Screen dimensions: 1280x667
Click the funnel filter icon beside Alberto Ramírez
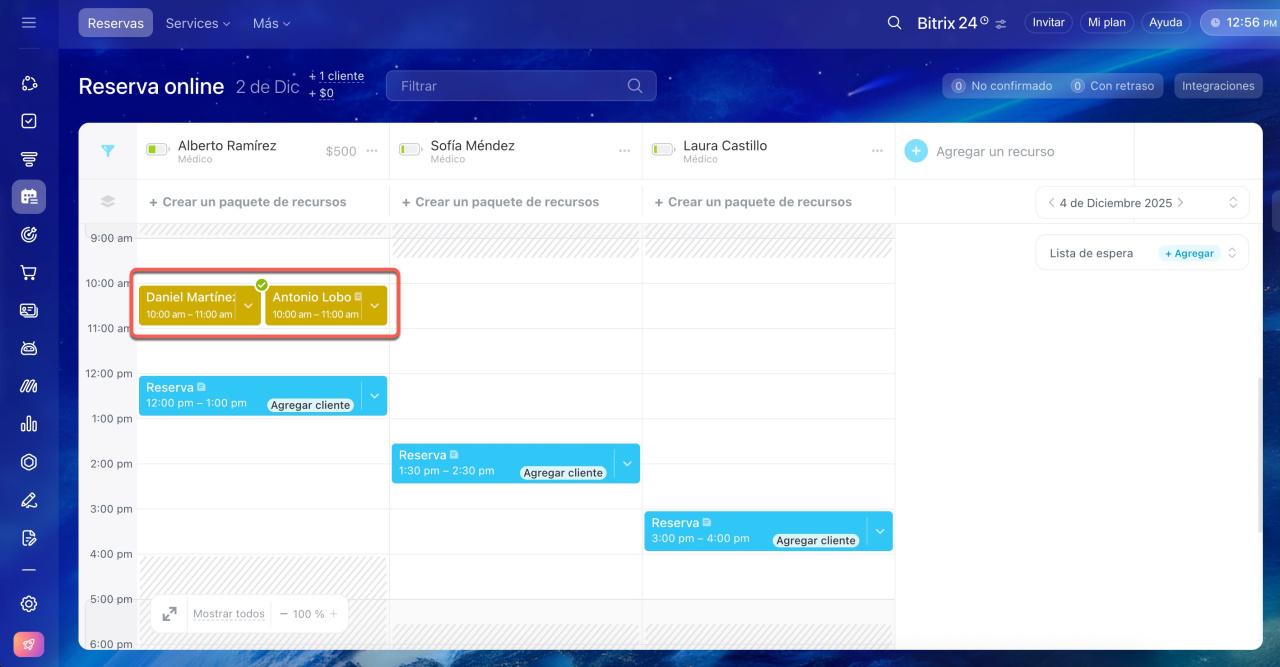108,151
